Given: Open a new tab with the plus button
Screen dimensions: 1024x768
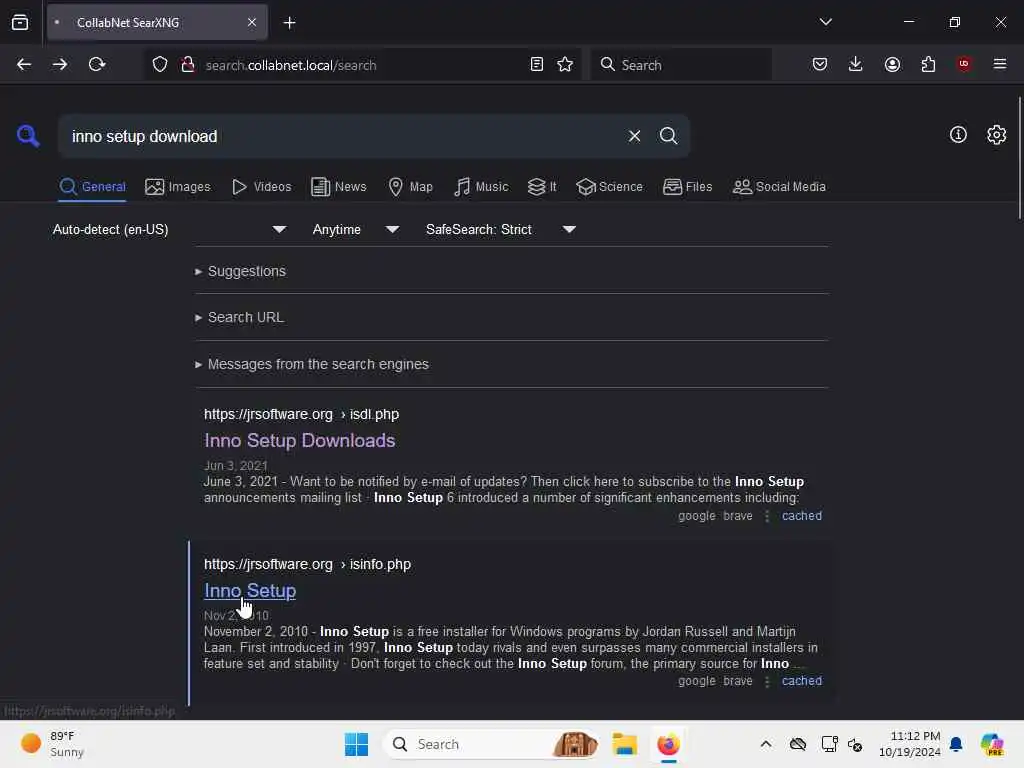Looking at the screenshot, I should 289,23.
